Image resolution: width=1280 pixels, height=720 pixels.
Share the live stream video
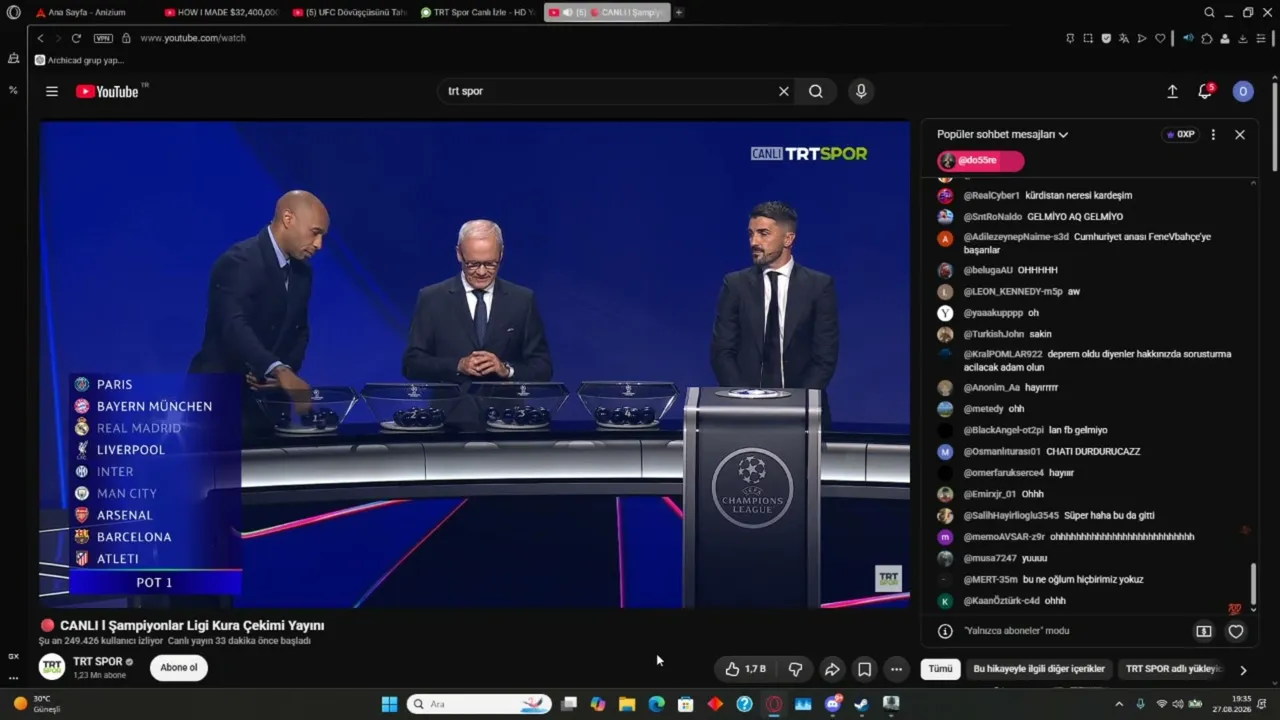point(832,669)
